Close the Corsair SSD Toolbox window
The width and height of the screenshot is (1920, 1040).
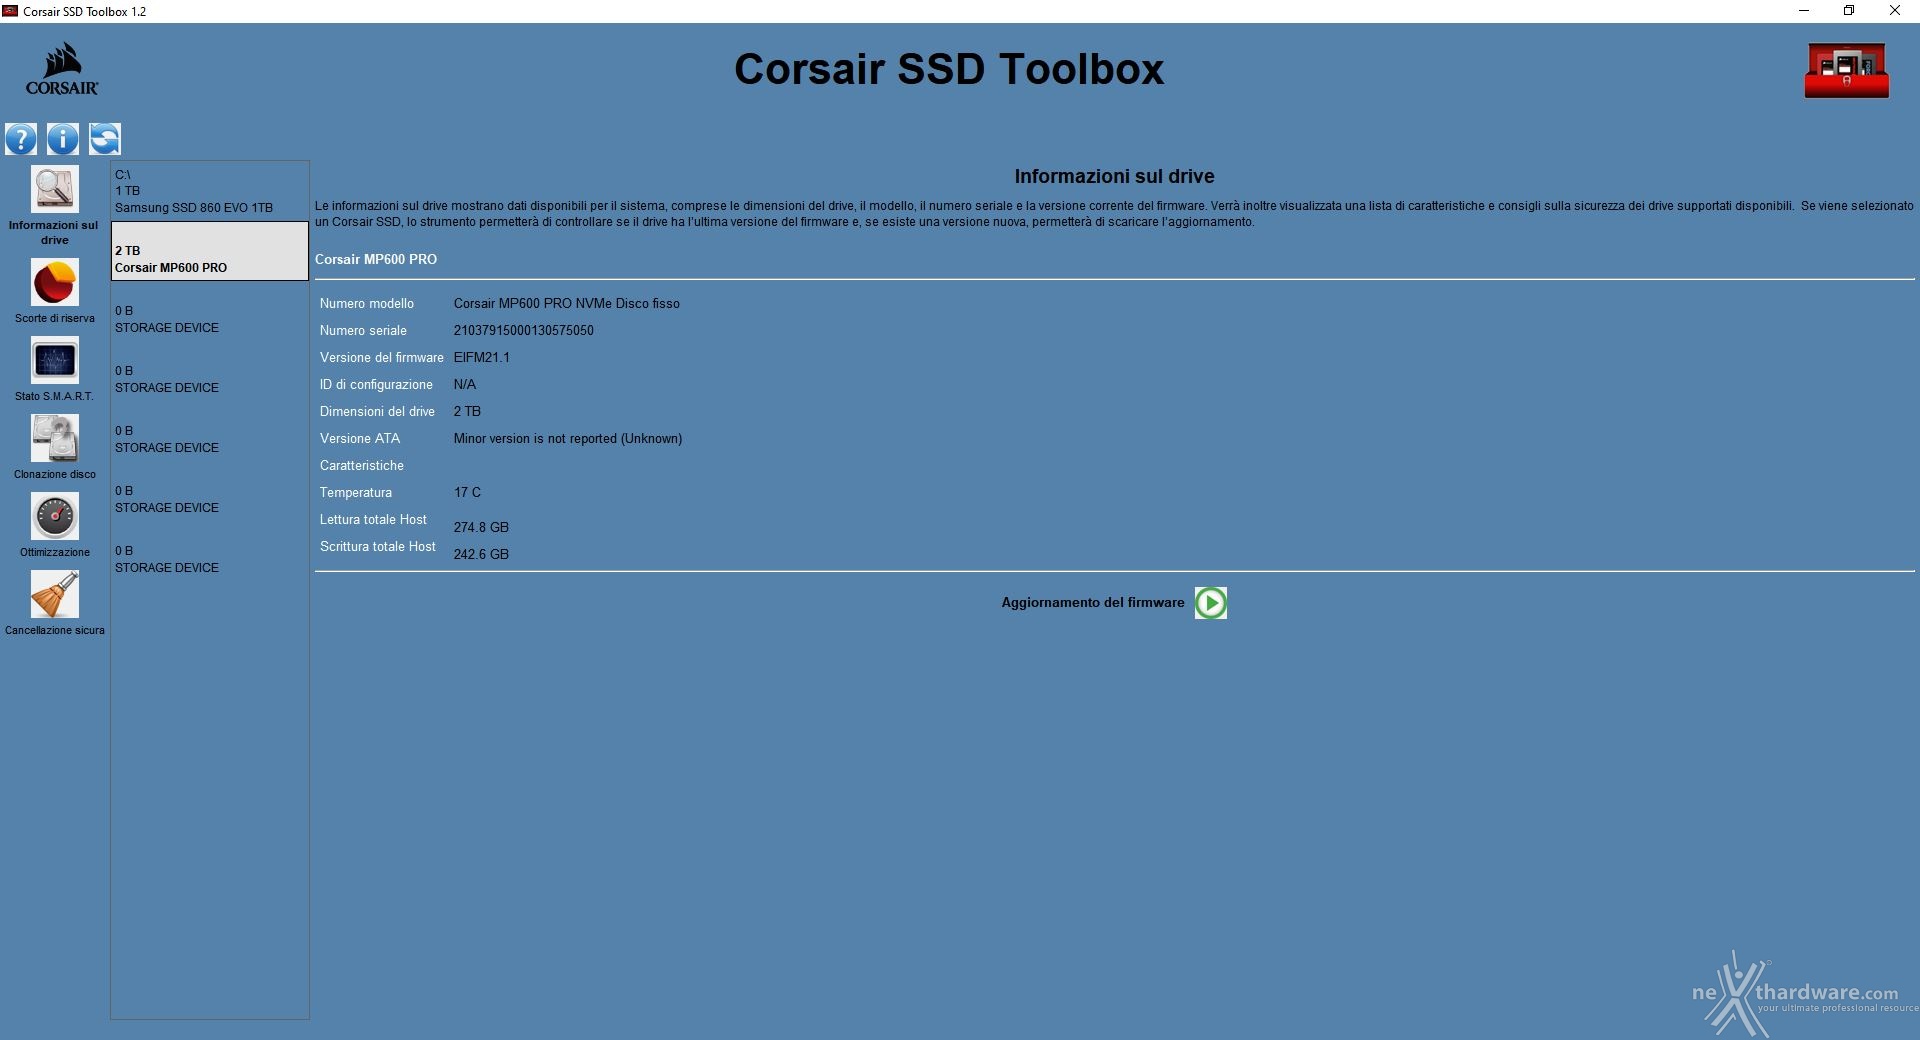[x=1895, y=11]
